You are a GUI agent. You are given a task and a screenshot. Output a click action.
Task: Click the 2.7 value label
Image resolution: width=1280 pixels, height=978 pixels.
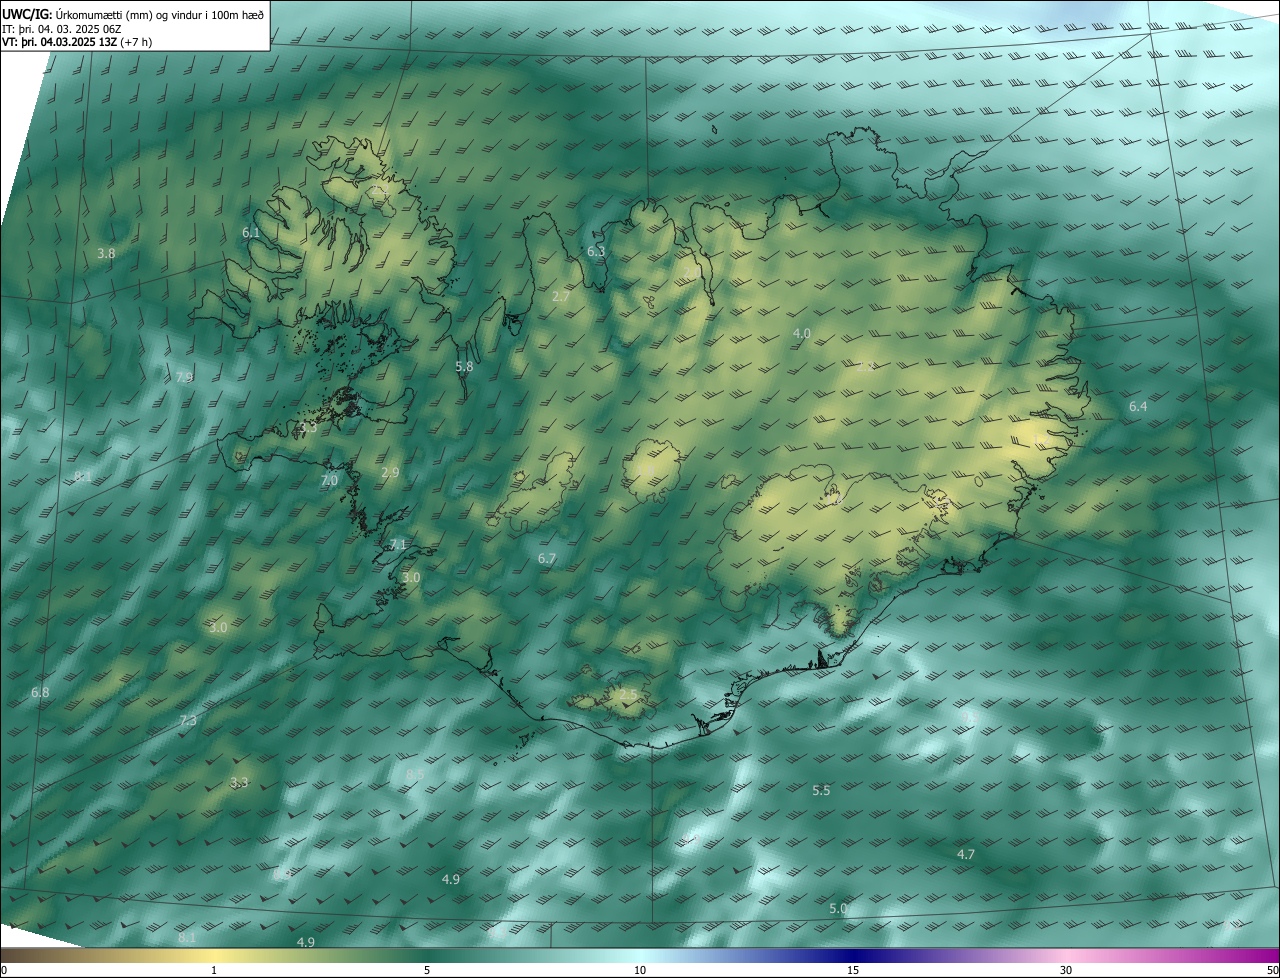coord(561,297)
